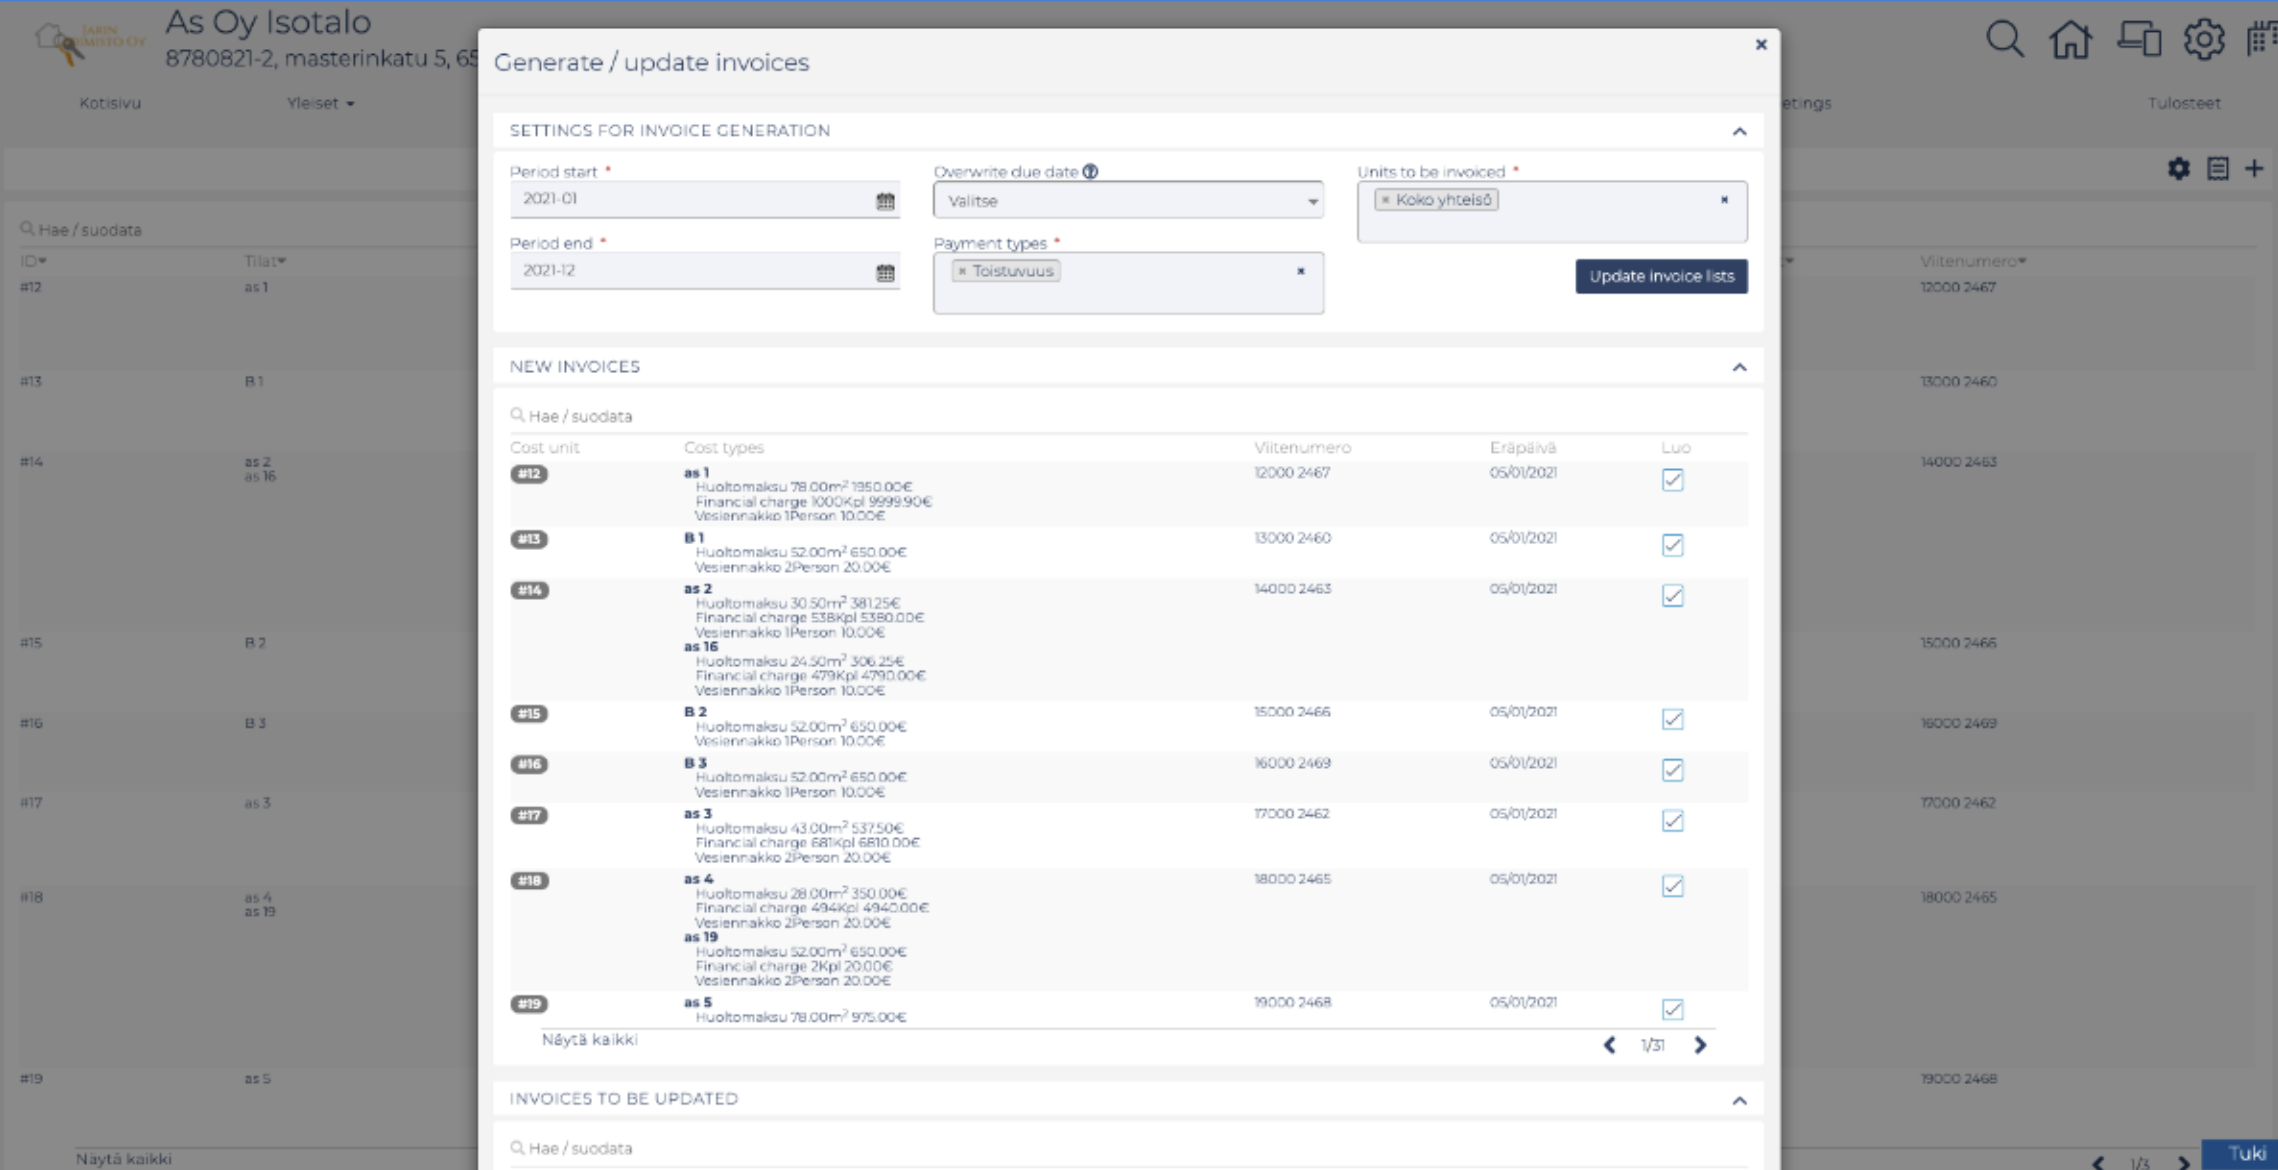This screenshot has width=2278, height=1170.
Task: Go to previous page in background table
Action: [2098, 1162]
